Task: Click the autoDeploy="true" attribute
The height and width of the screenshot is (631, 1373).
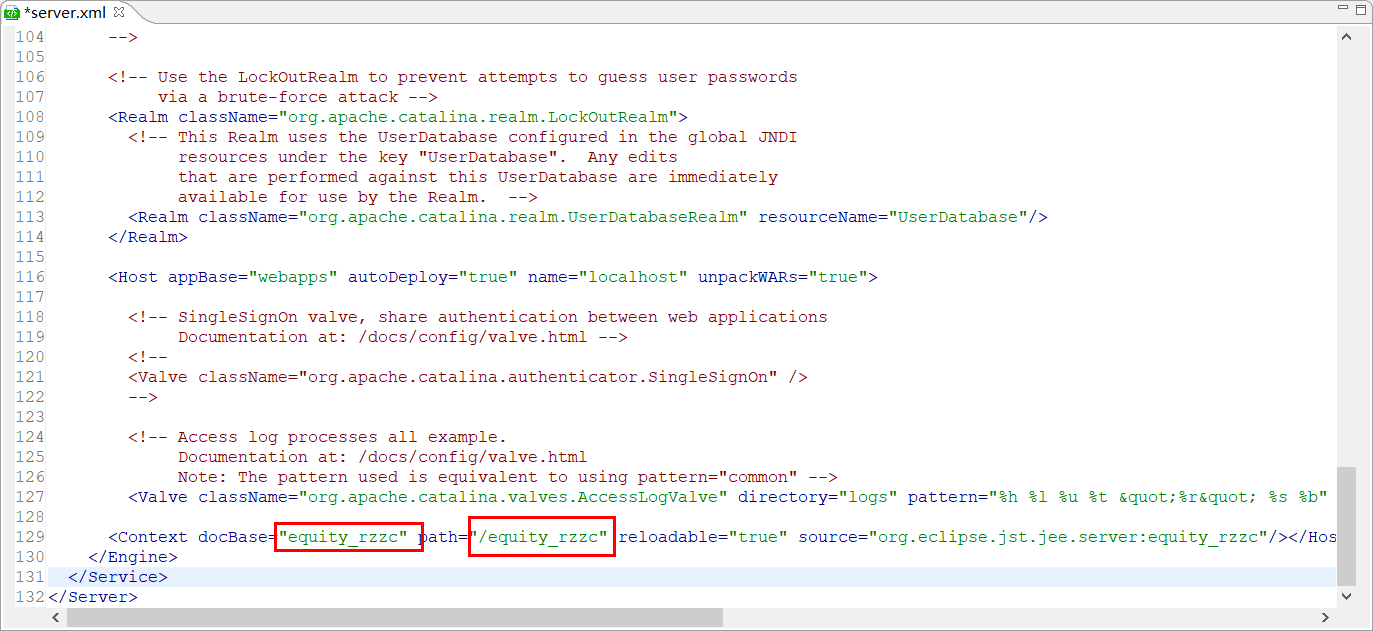Action: [x=433, y=277]
